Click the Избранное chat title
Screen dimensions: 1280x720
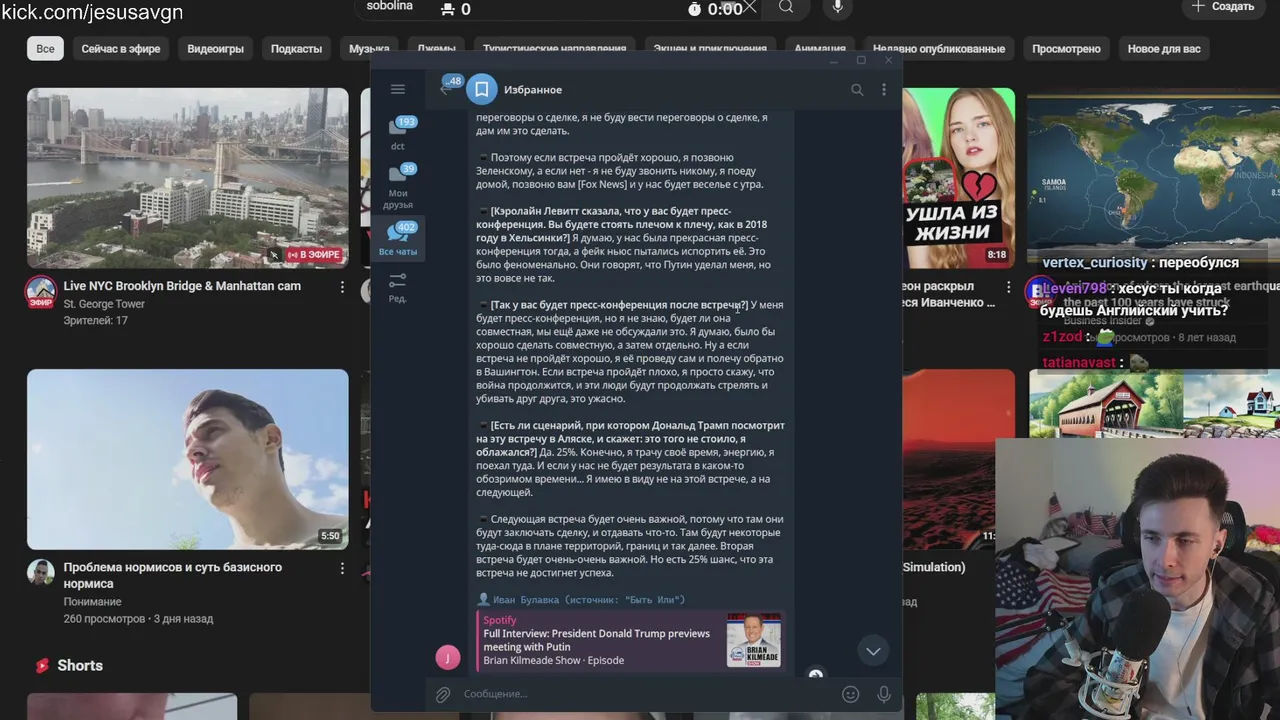[533, 90]
